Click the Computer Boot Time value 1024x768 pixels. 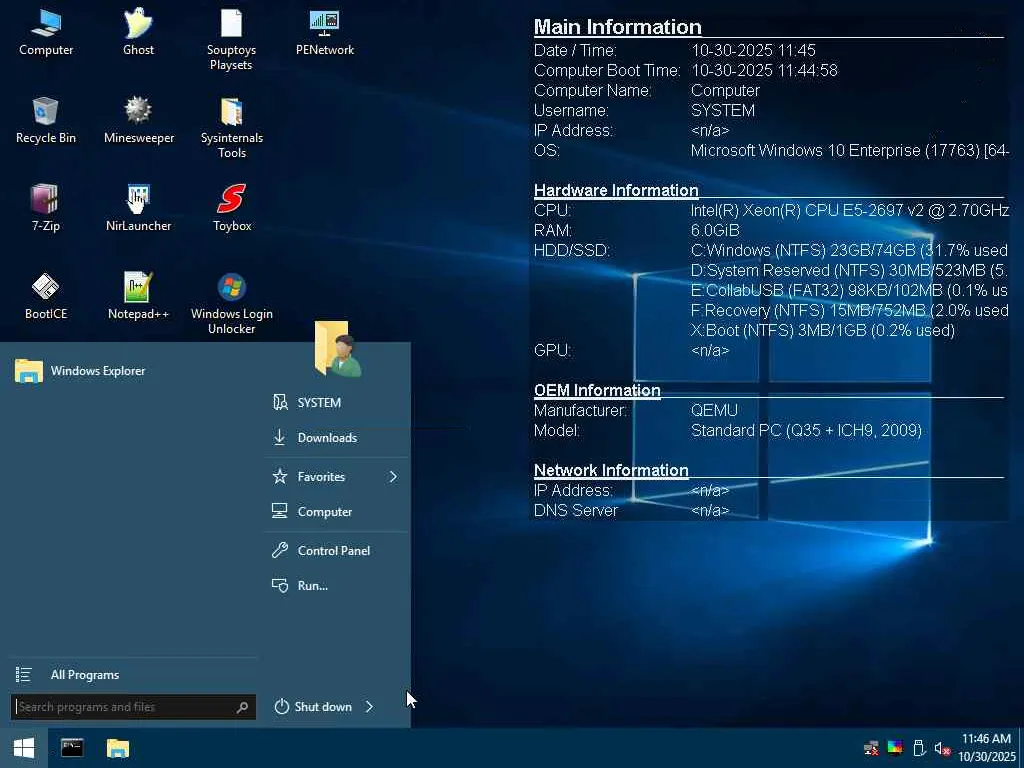(x=764, y=70)
